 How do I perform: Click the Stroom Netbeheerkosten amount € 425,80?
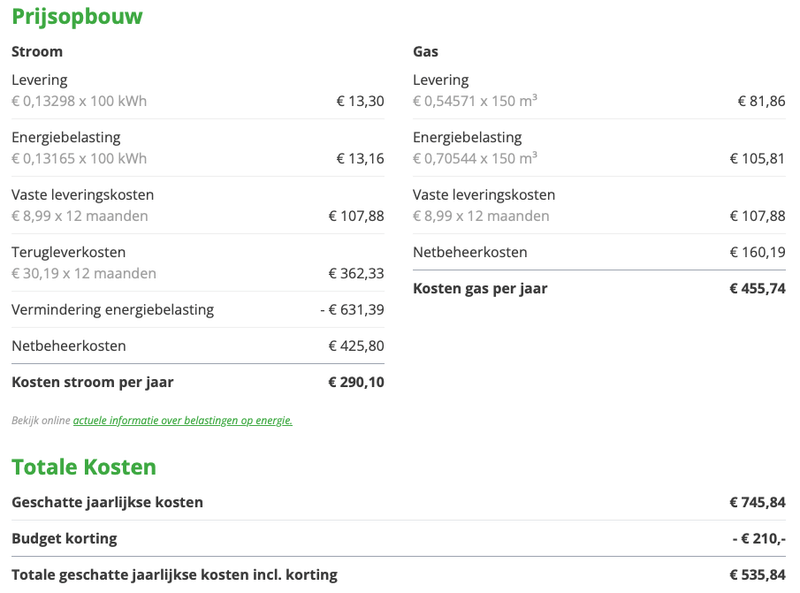356,346
